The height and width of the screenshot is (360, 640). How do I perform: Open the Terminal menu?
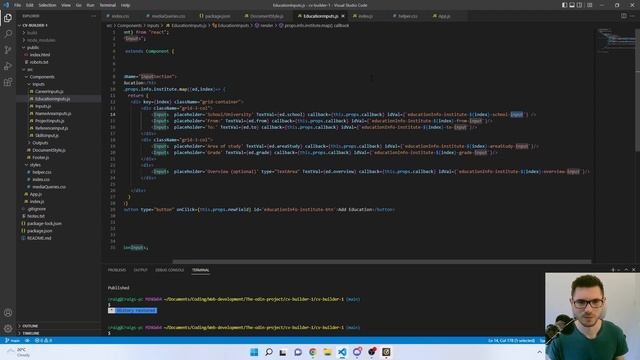point(108,5)
